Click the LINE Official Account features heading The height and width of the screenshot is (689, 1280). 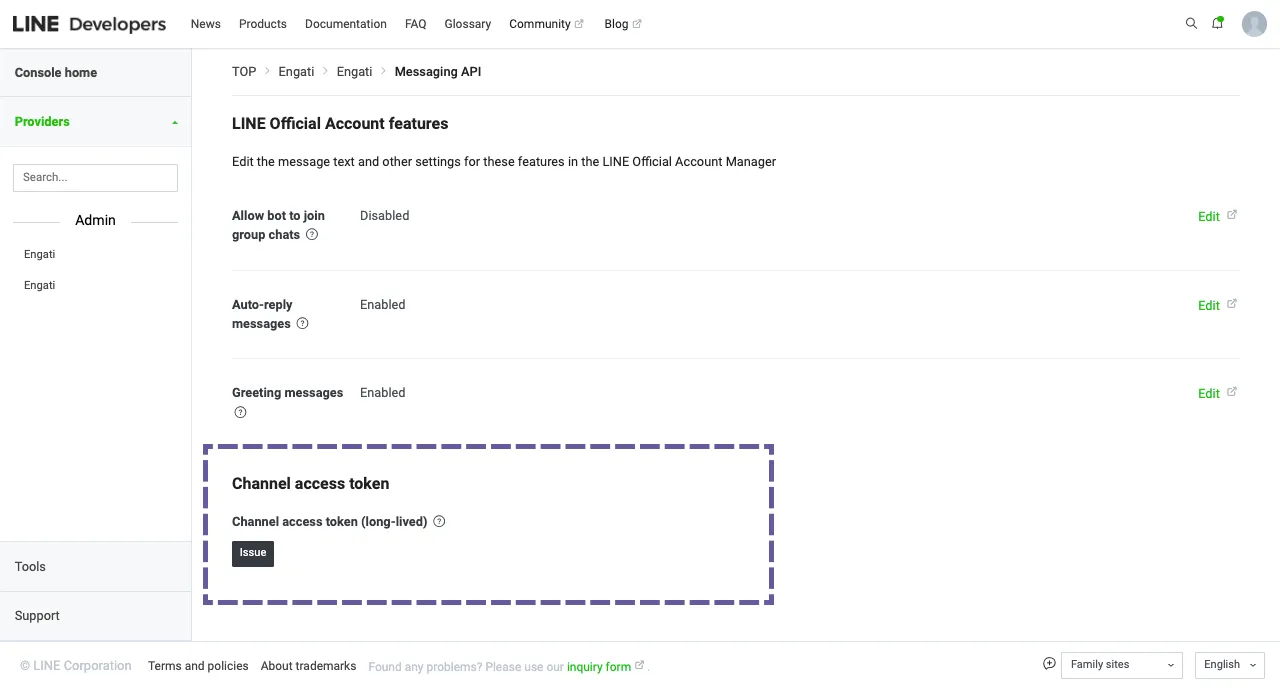[x=340, y=124]
